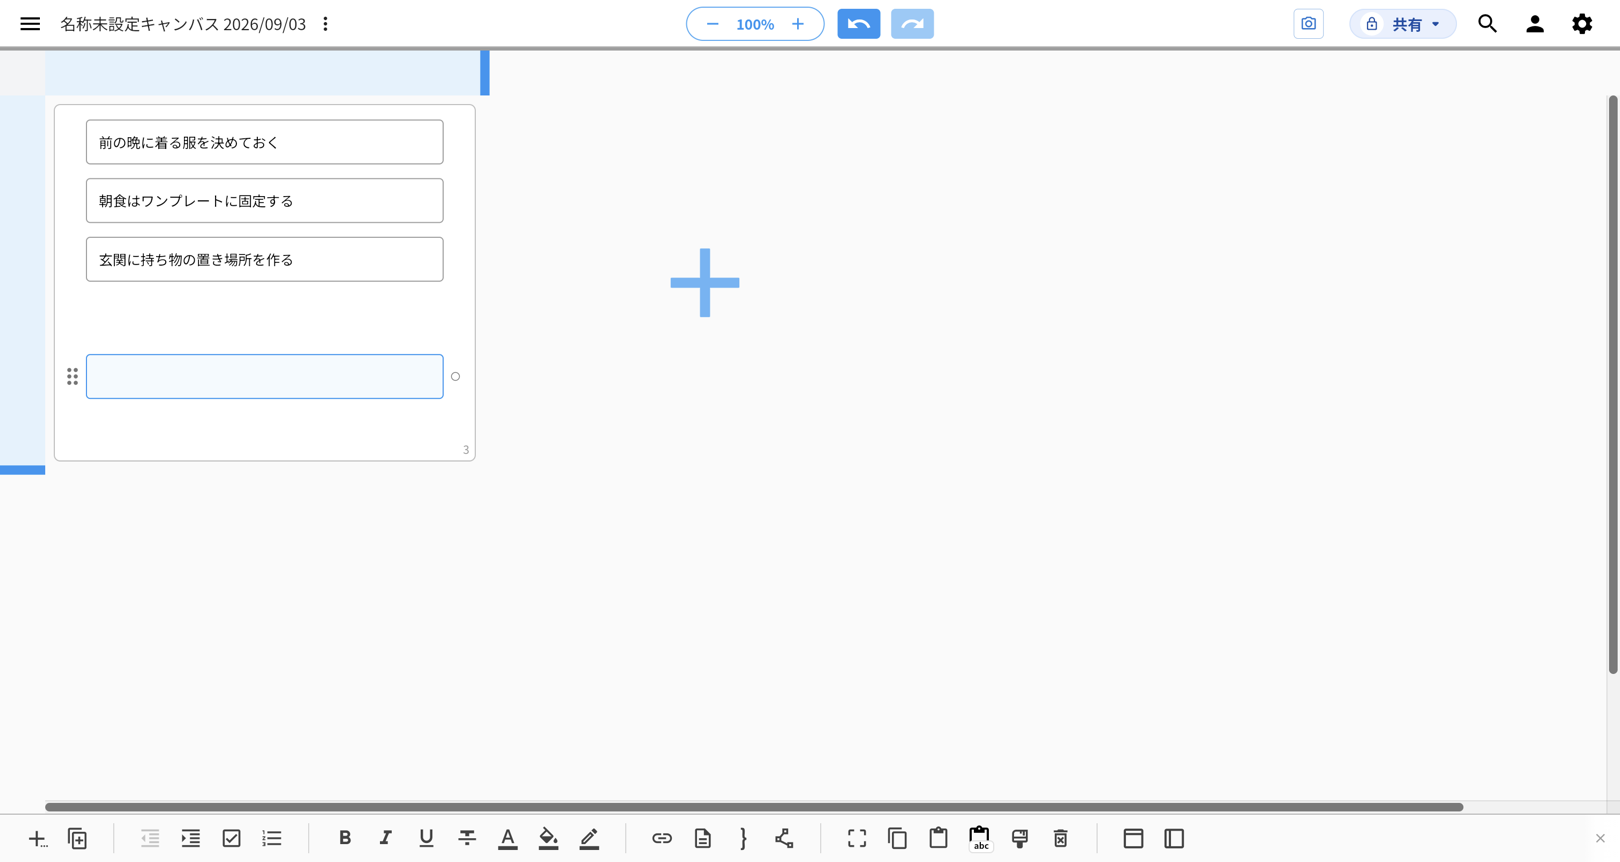The width and height of the screenshot is (1620, 862).
Task: Toggle numbered list formatting
Action: [x=272, y=839]
